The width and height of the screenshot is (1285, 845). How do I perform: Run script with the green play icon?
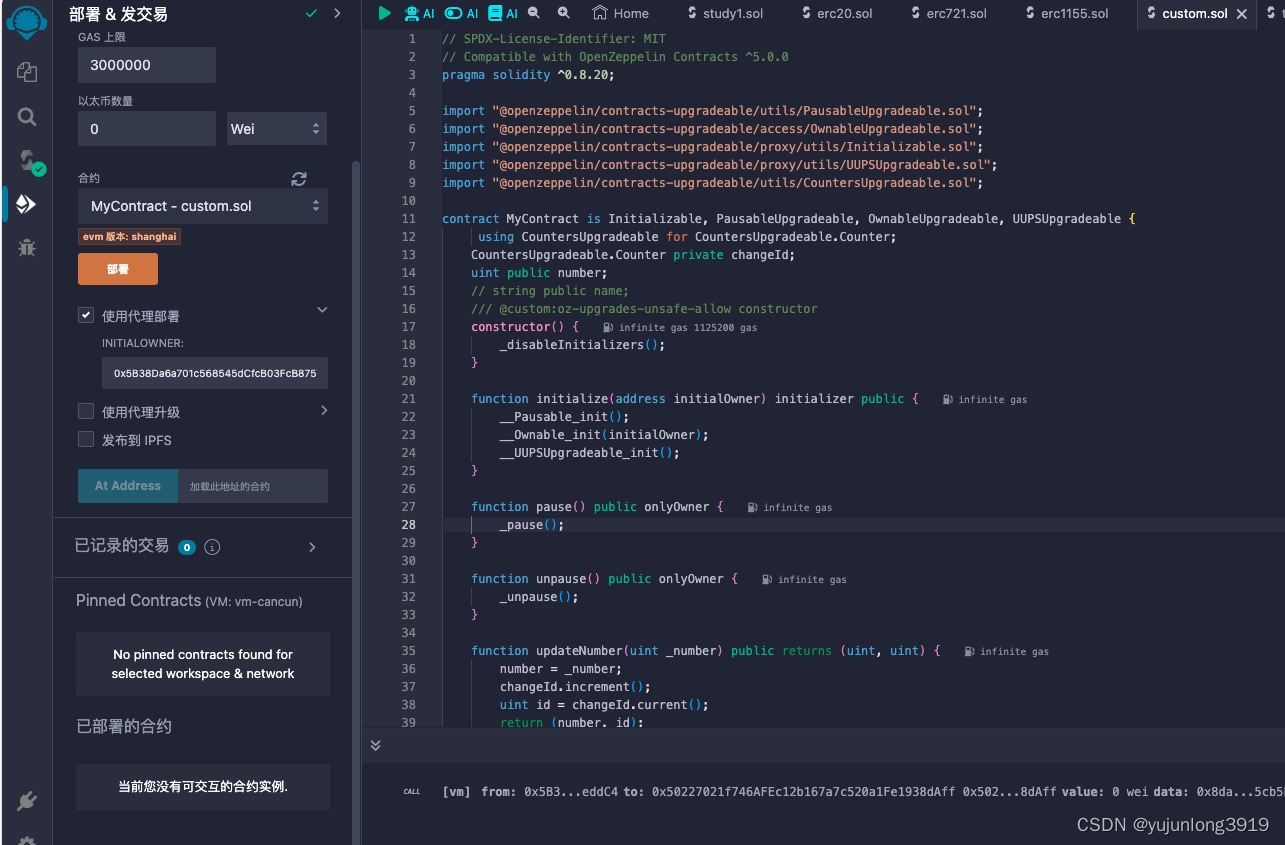pos(384,13)
